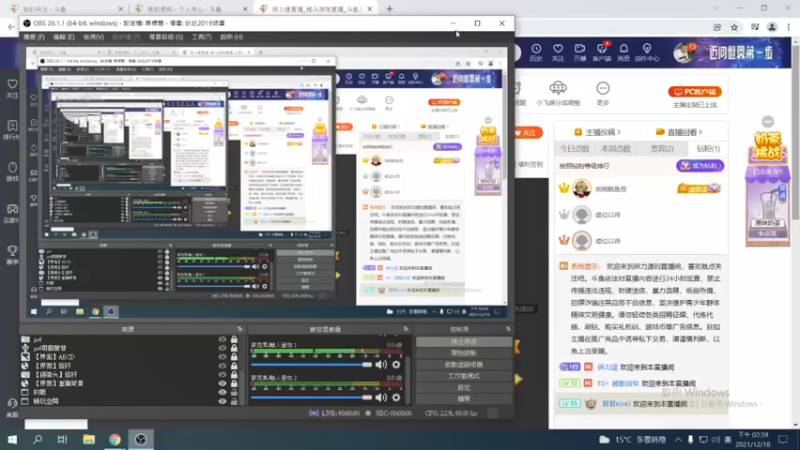Open the OBS 說明(H) menu
800x450 pixels.
pyautogui.click(x=231, y=37)
